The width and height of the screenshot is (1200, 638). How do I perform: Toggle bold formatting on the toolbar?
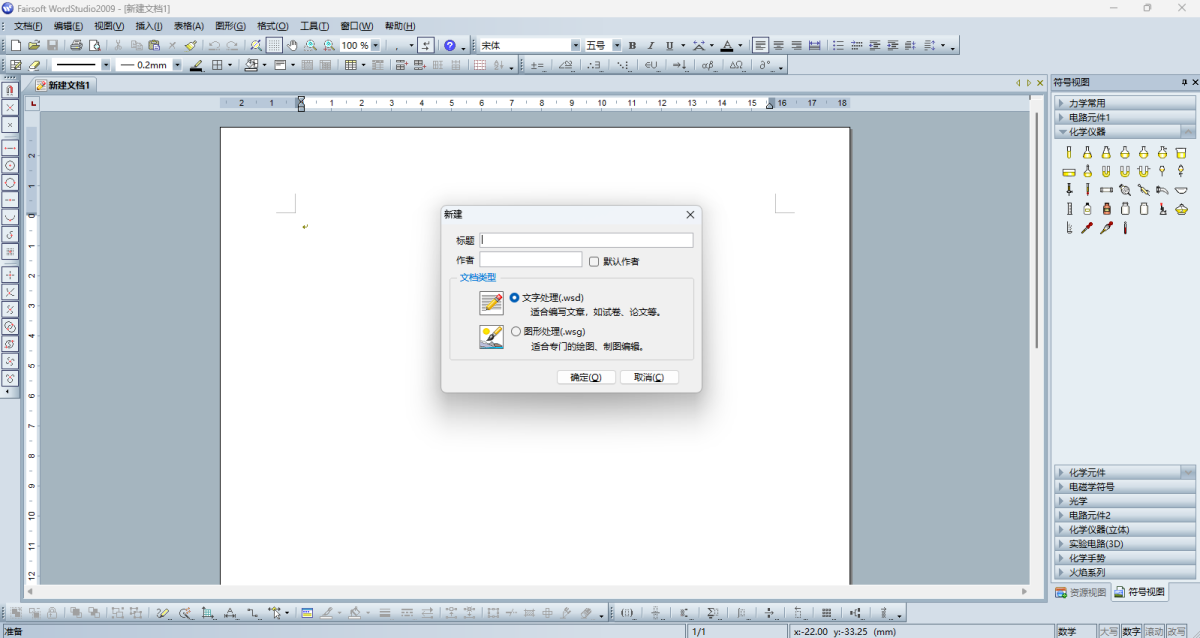(x=632, y=45)
